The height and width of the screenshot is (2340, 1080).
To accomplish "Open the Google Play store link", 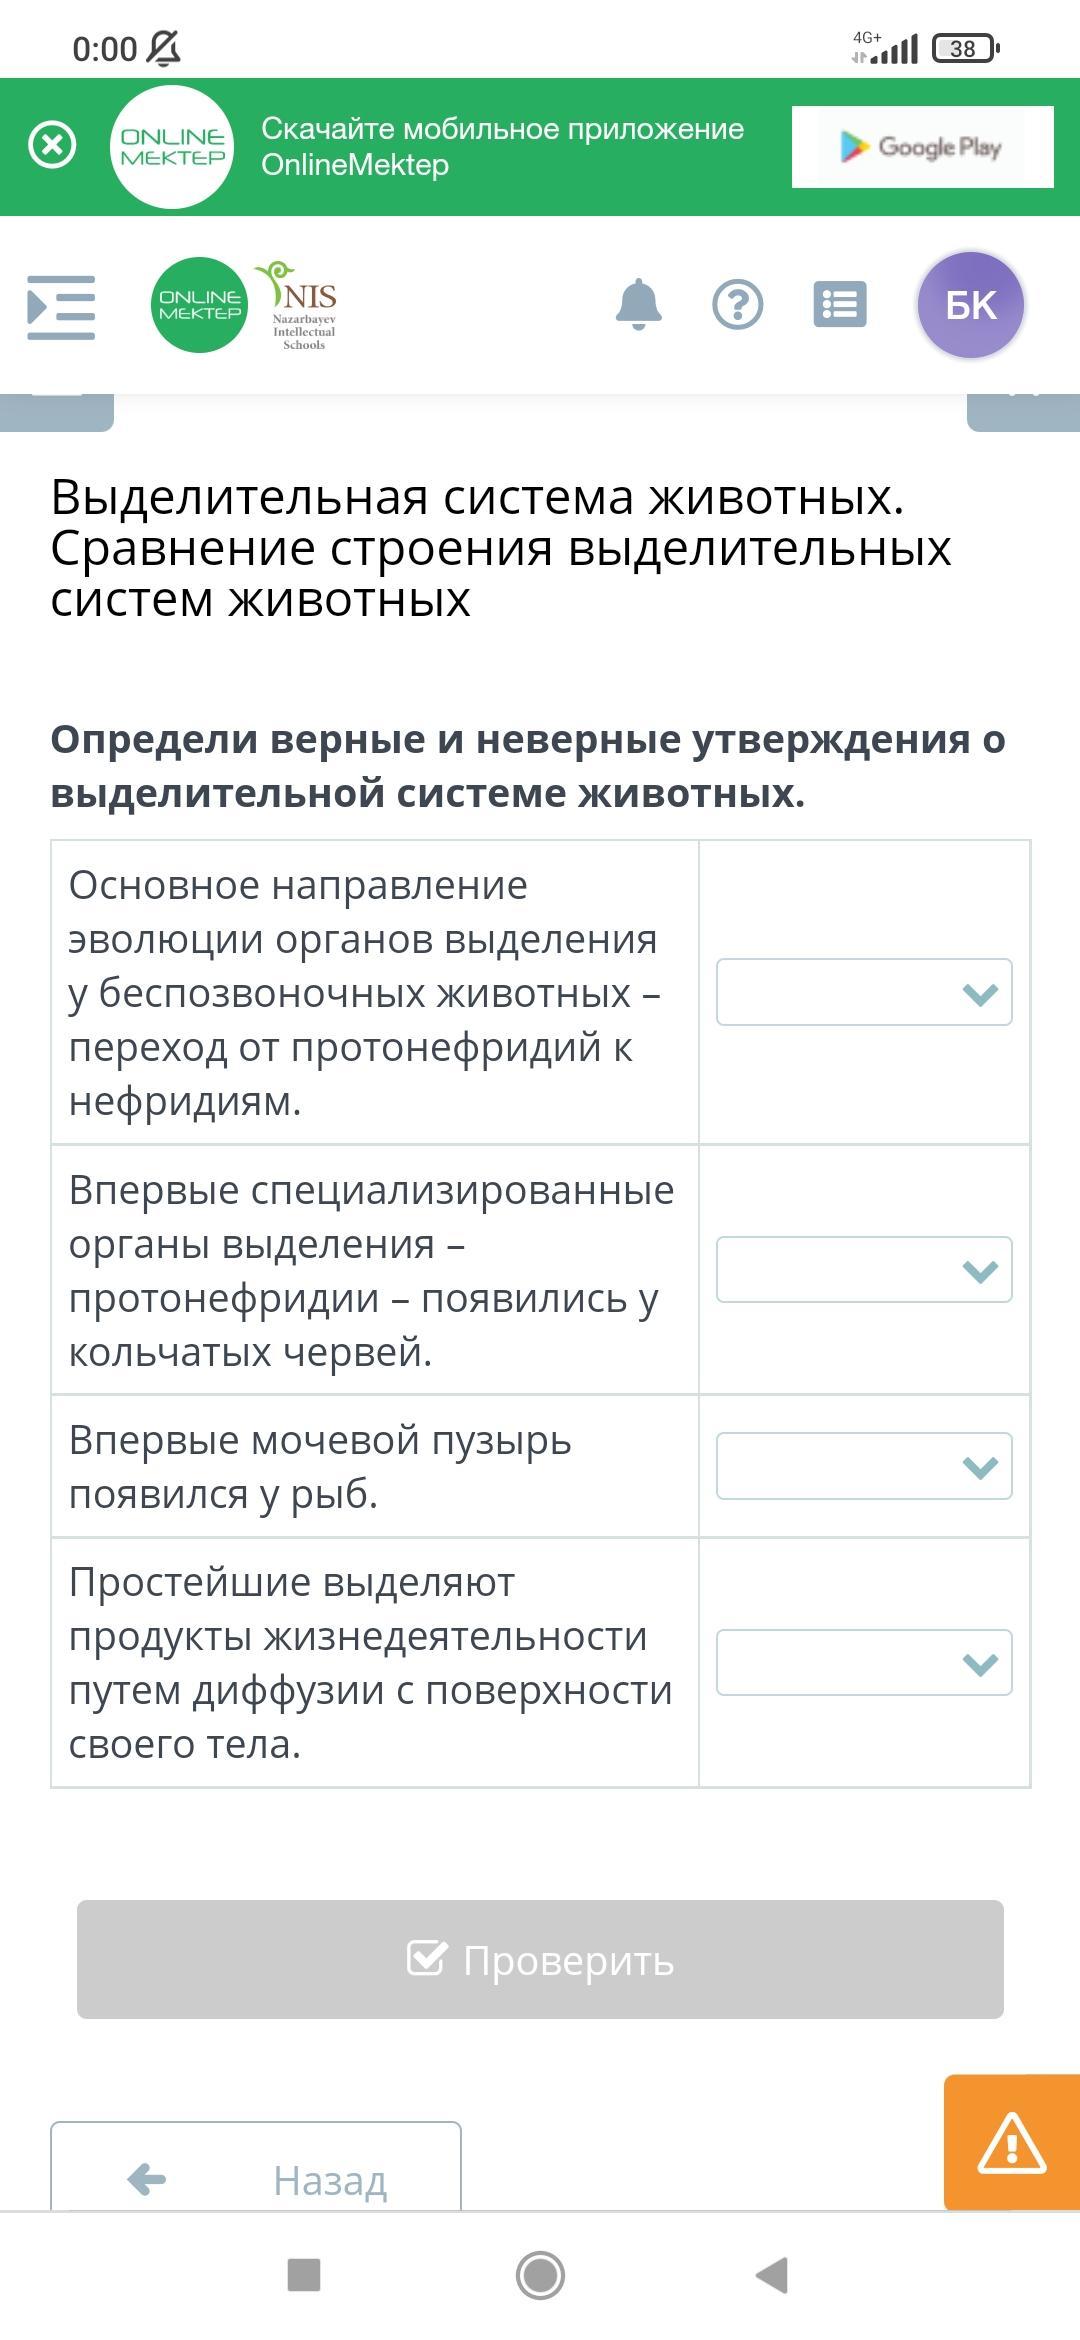I will (922, 147).
